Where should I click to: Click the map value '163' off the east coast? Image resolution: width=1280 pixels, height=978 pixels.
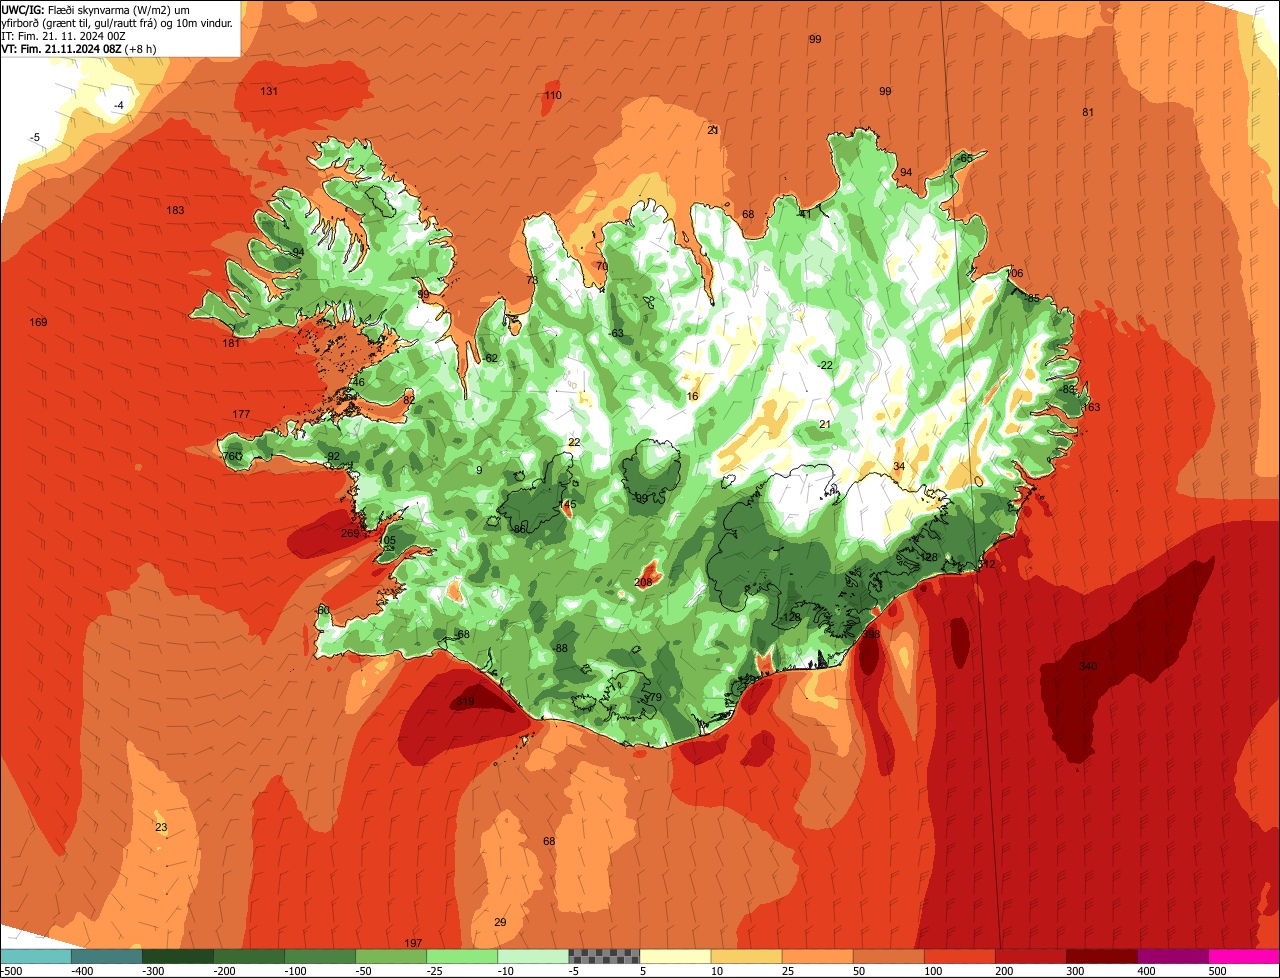[1091, 407]
